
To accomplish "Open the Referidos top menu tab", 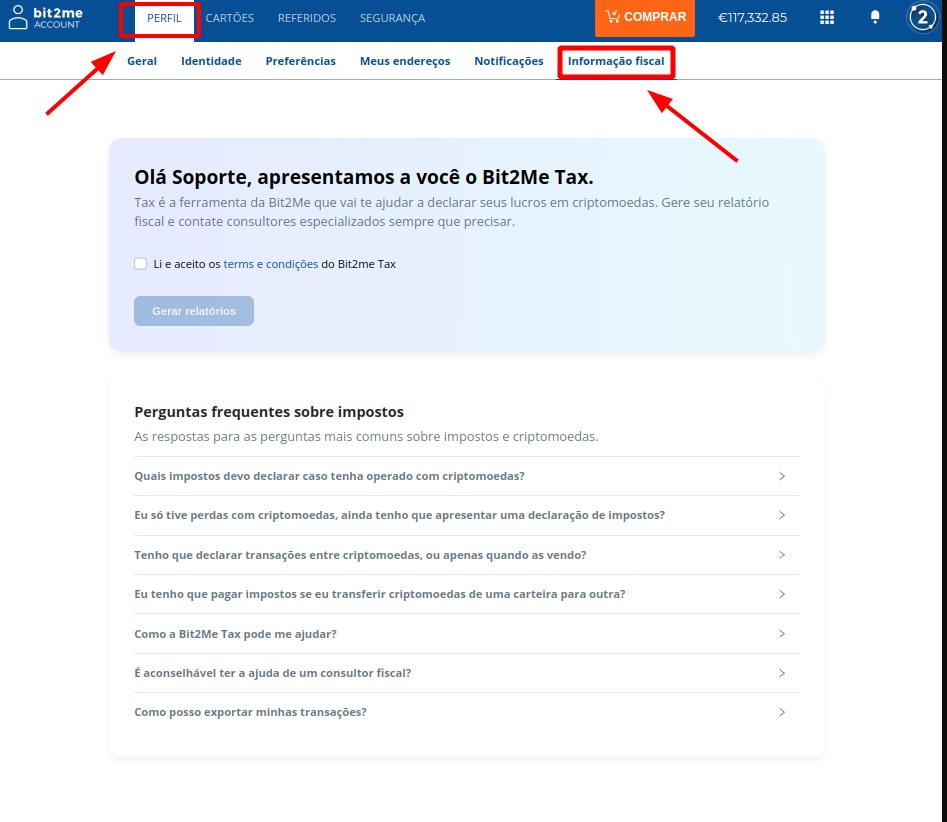I will (x=307, y=18).
